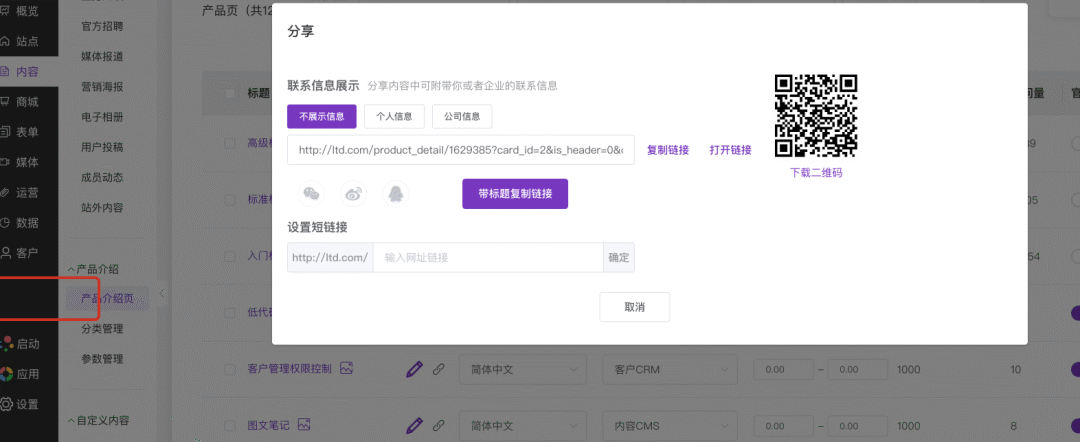
Task: Toggle the switch in the 图文笔记 row
Action: point(1075,426)
